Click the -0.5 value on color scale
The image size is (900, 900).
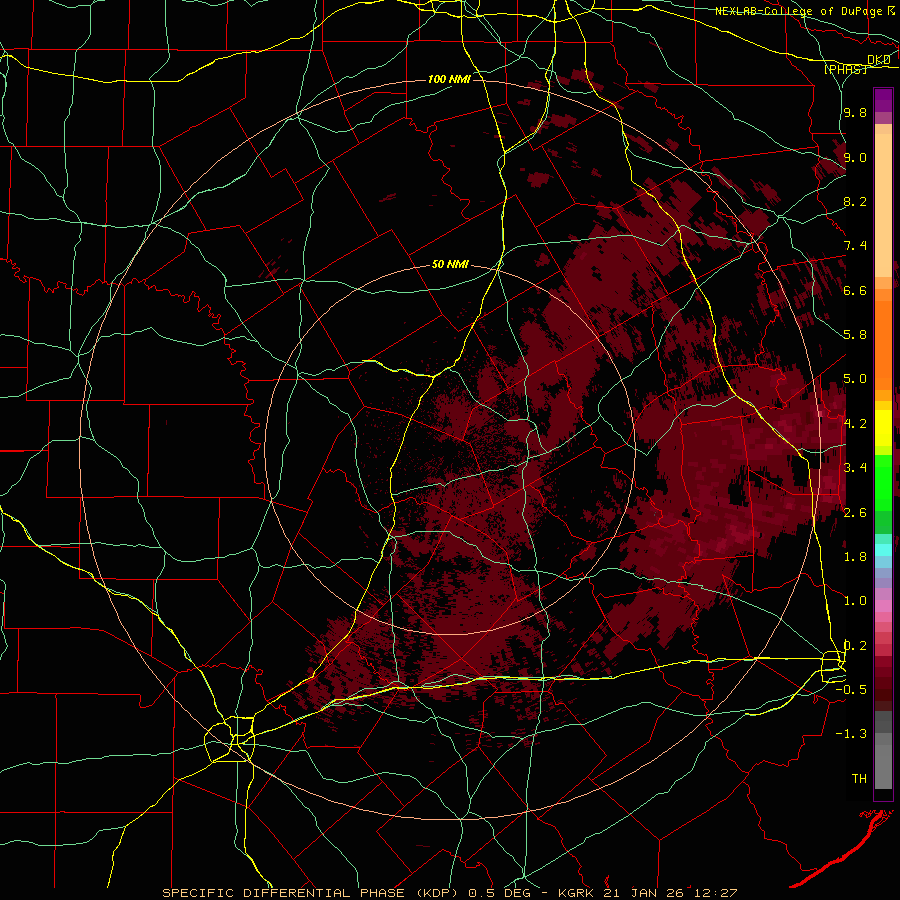point(851,690)
